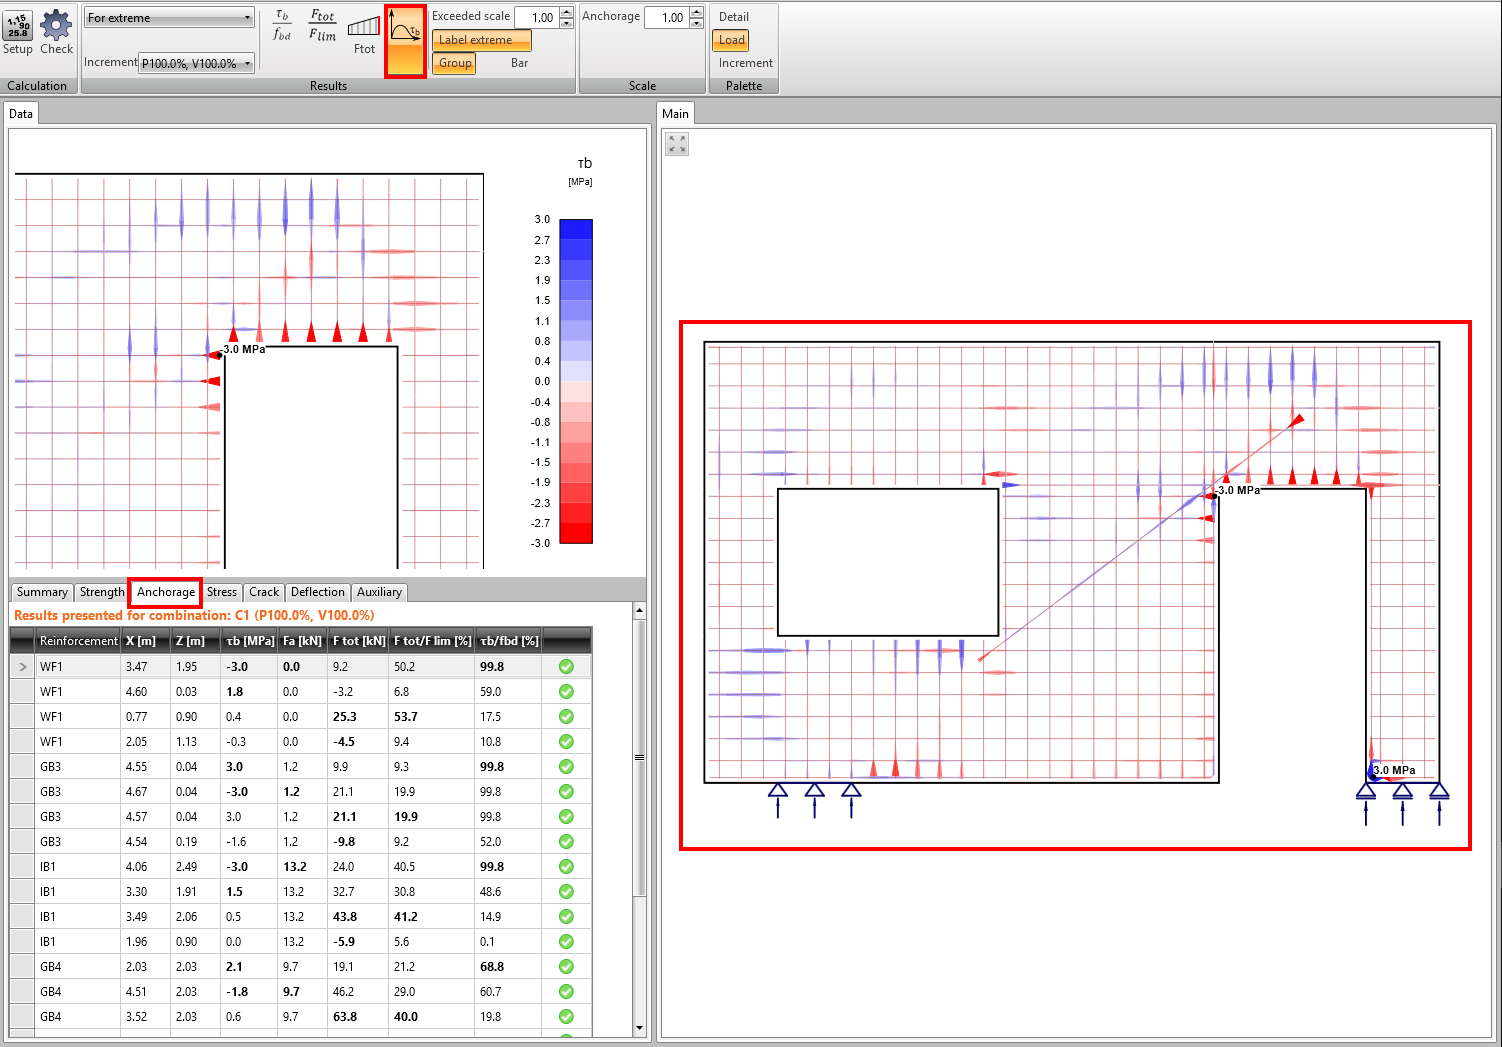Click the darkest blue 3.0 legend swatch
The width and height of the screenshot is (1502, 1047).
click(x=575, y=228)
